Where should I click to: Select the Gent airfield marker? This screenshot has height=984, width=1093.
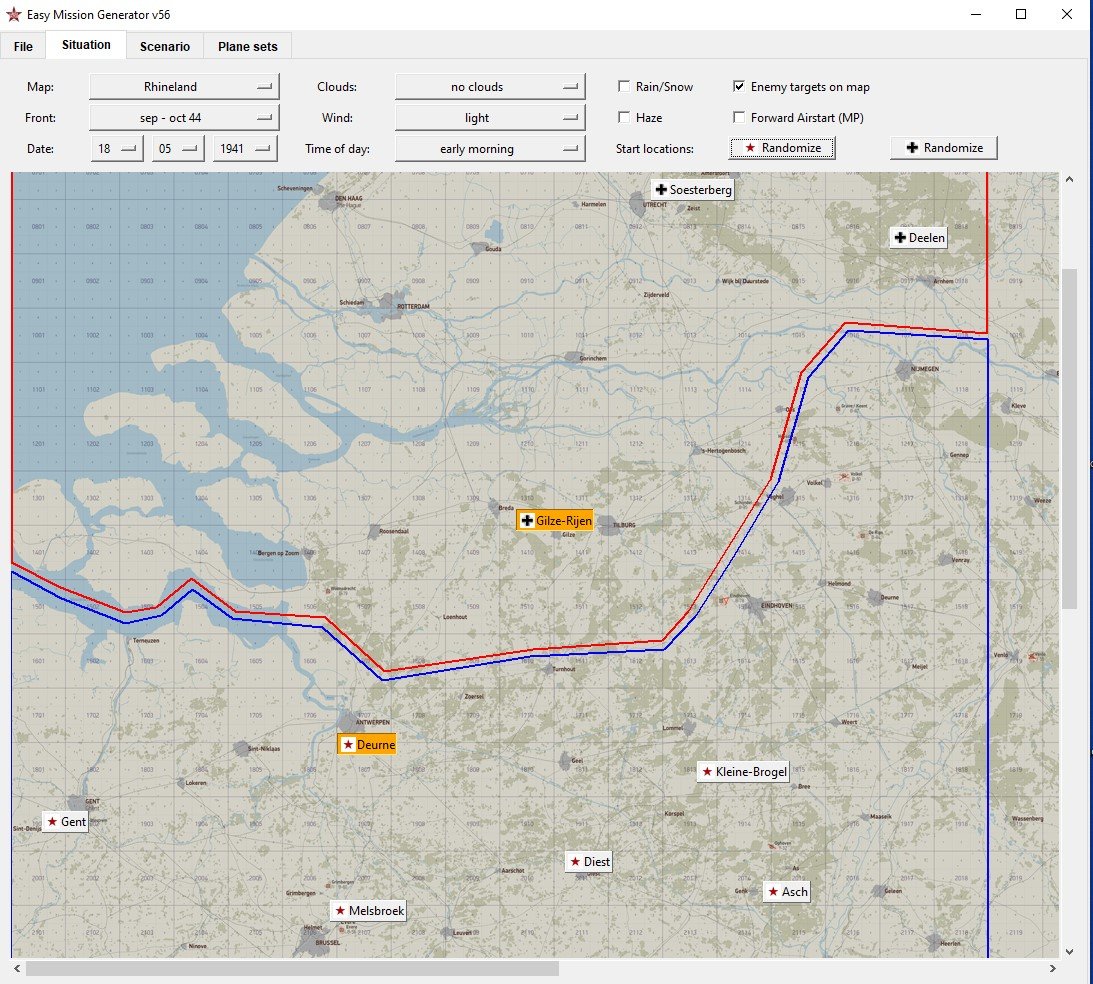click(66, 822)
